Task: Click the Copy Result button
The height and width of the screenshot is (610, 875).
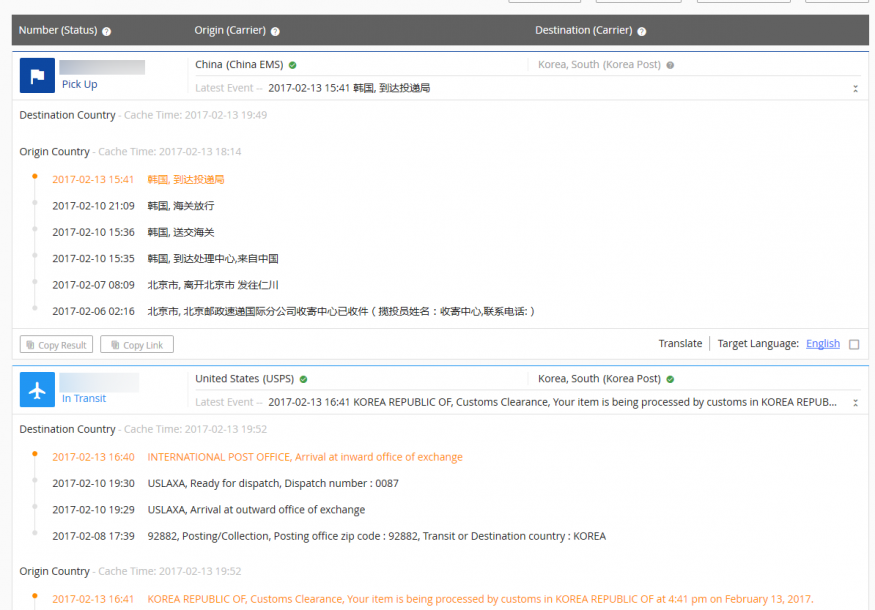Action: [x=56, y=345]
